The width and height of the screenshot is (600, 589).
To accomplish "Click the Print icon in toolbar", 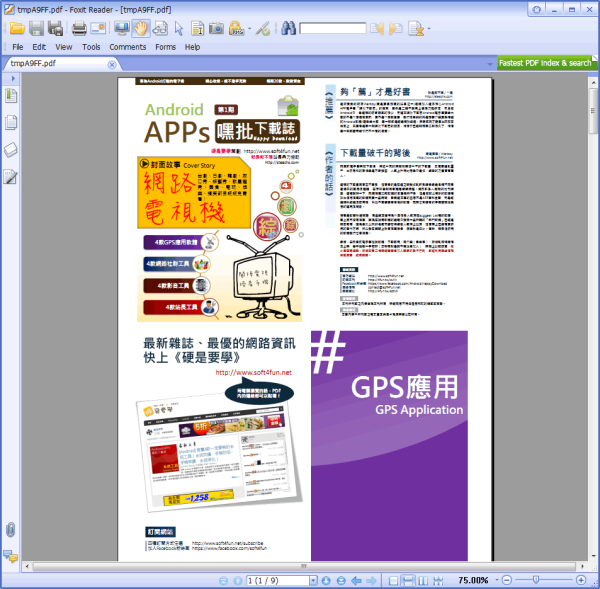I will tap(78, 28).
